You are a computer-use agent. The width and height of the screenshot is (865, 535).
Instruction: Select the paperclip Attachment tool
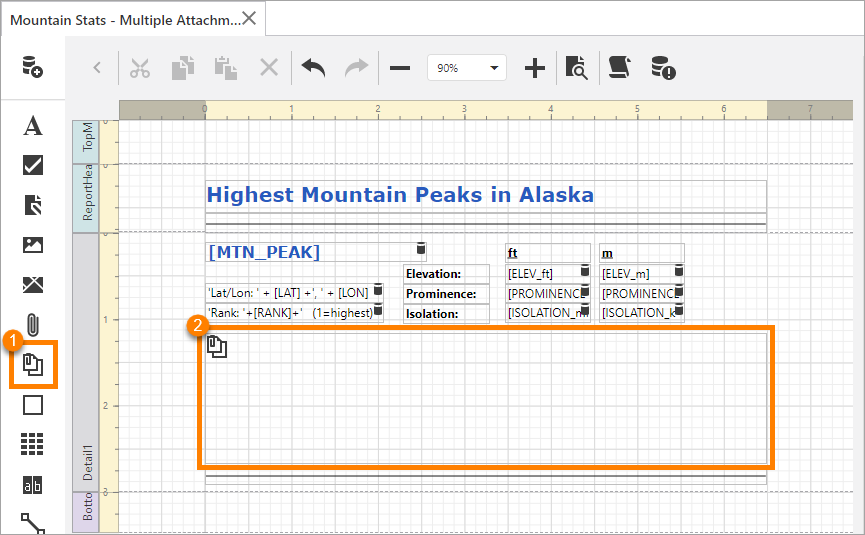(x=32, y=325)
